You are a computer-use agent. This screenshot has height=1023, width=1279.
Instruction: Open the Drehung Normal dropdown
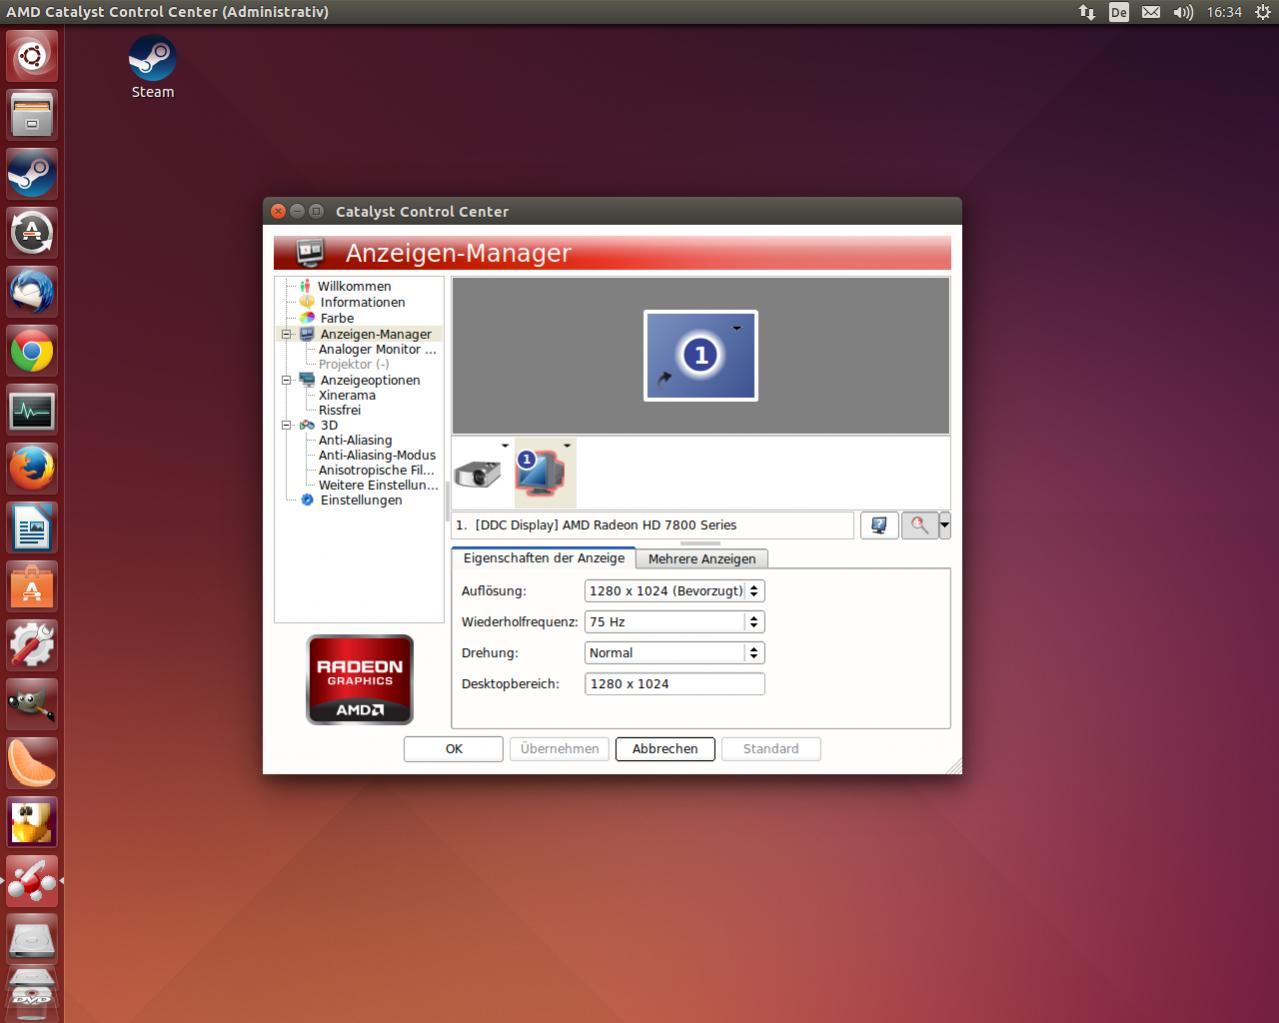[x=674, y=653]
